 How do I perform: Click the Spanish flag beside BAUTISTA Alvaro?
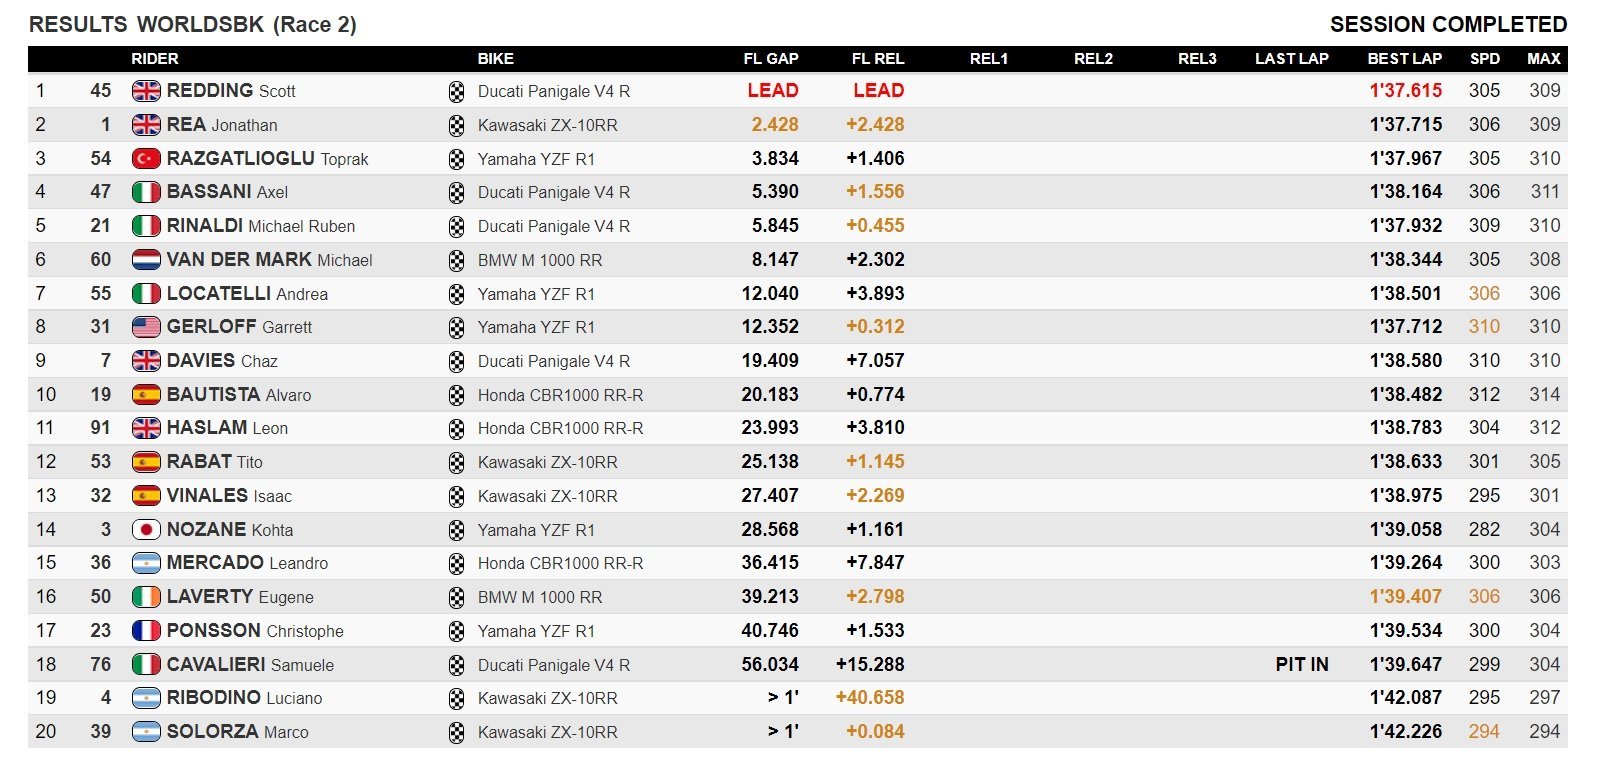tap(146, 395)
